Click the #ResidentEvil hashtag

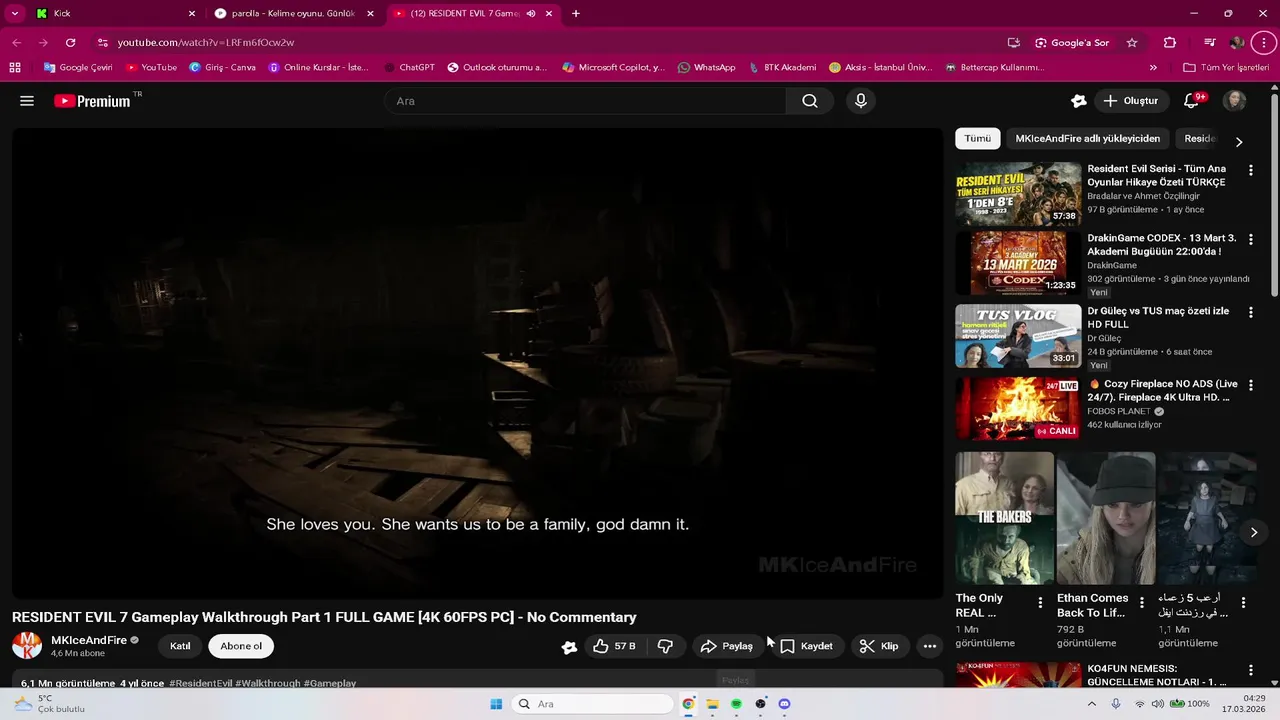[x=201, y=684]
